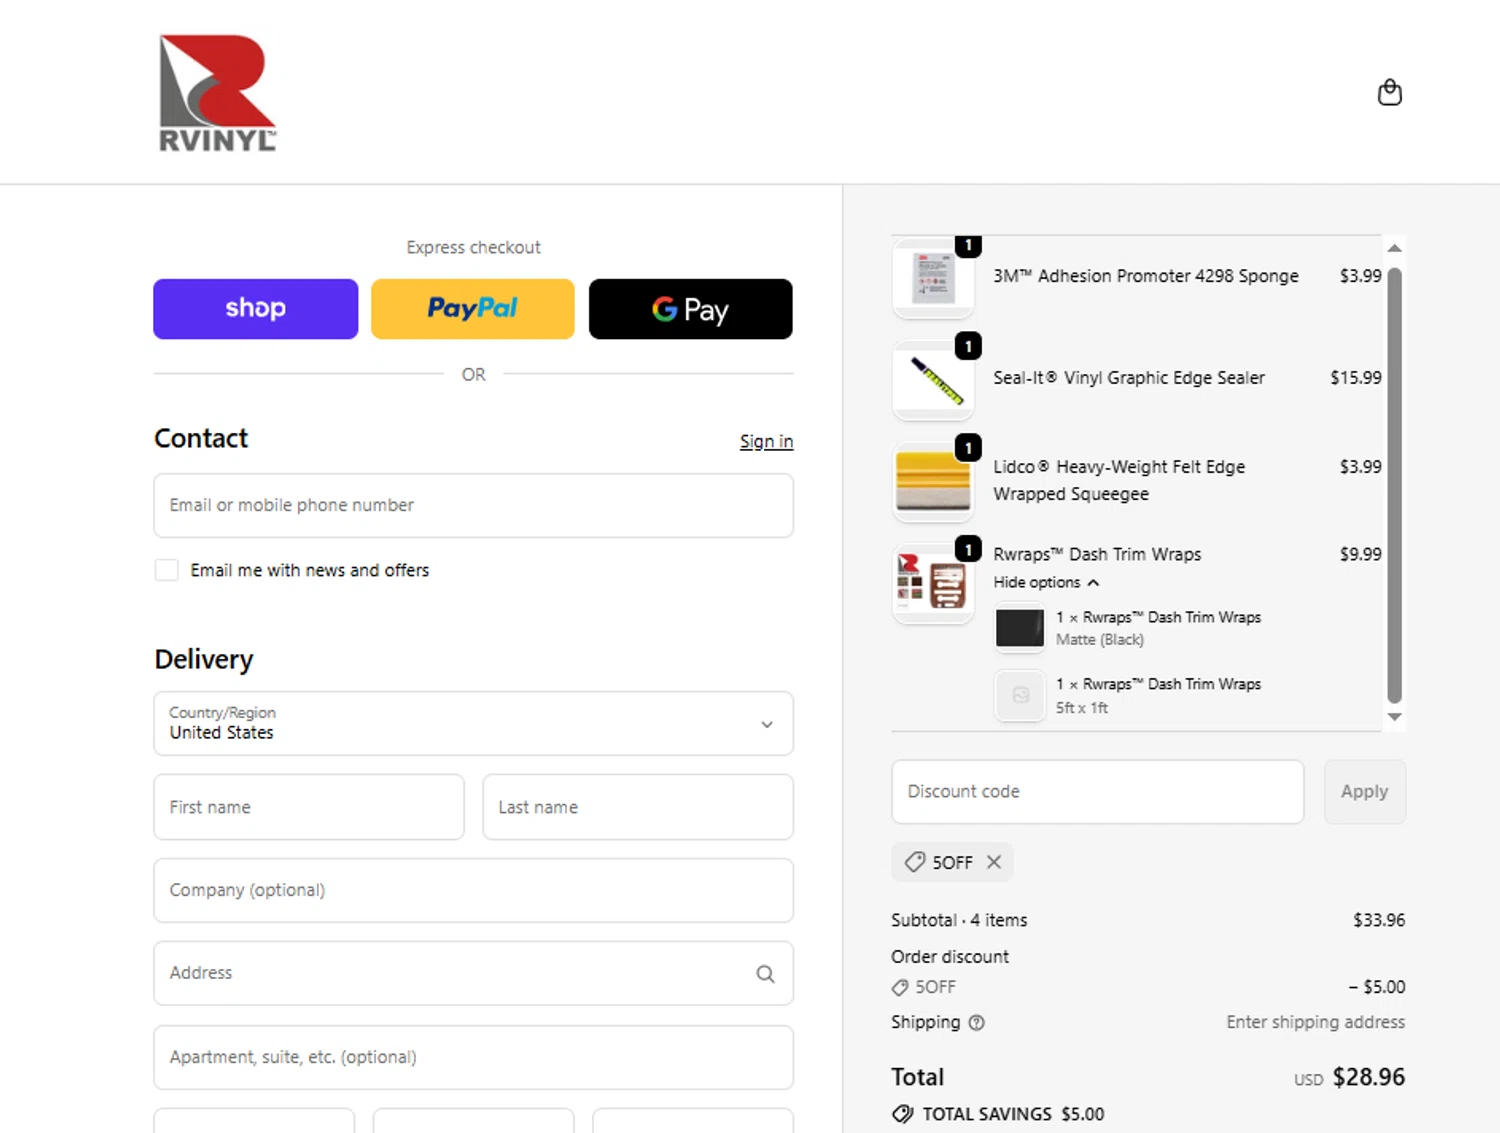This screenshot has height=1133, width=1500.
Task: Click the quantity badge on Rwraps Dash Trim
Action: click(968, 550)
